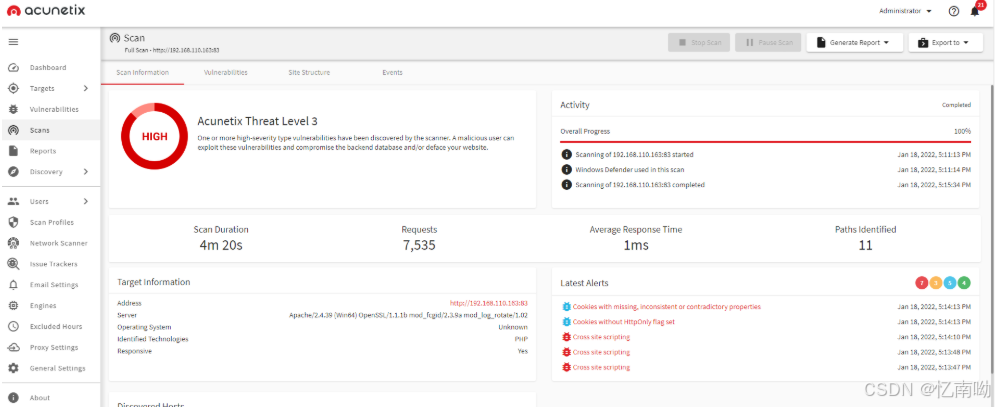Open the Generate Report dropdown arrow
995x407 pixels.
[x=885, y=43]
